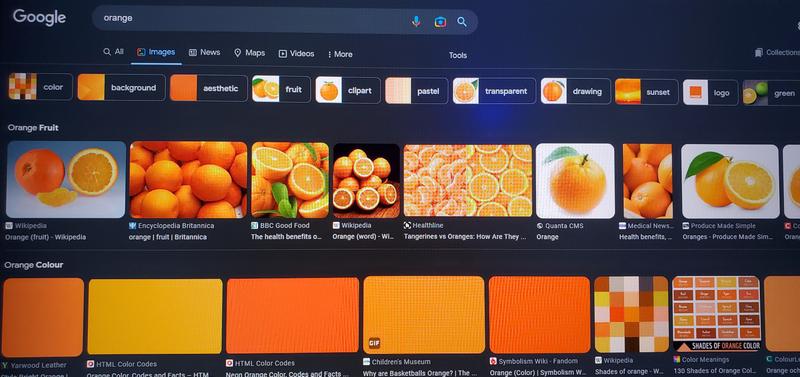Click the GIF badge on image
800x377 pixels.
[x=374, y=343]
